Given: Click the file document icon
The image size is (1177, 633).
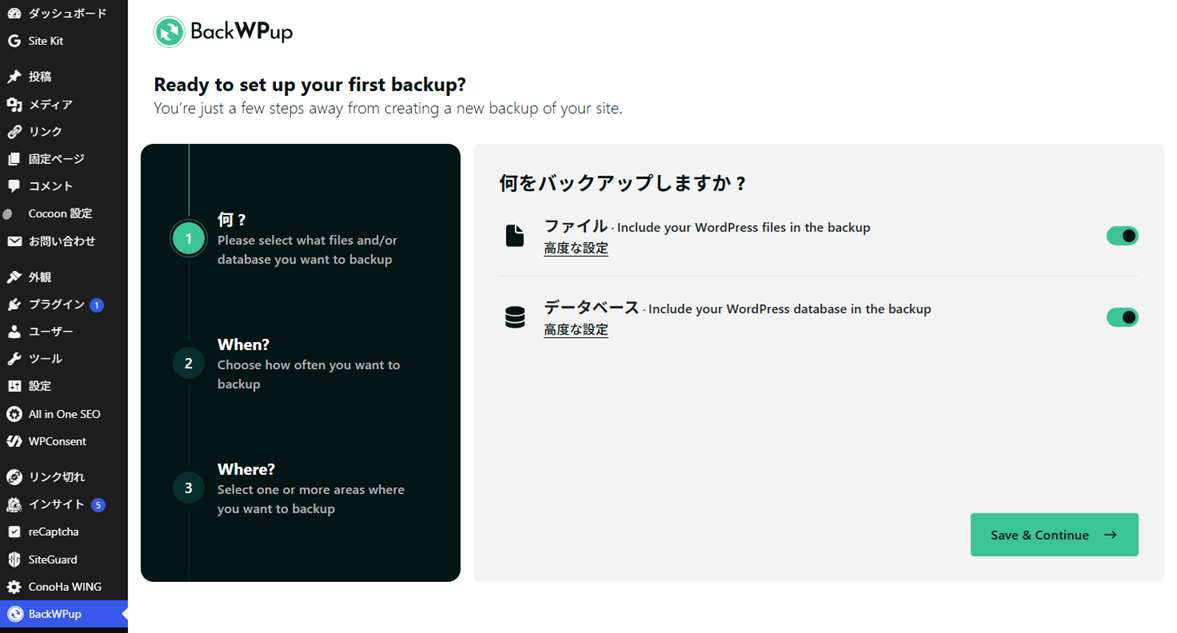Looking at the screenshot, I should click(x=515, y=236).
